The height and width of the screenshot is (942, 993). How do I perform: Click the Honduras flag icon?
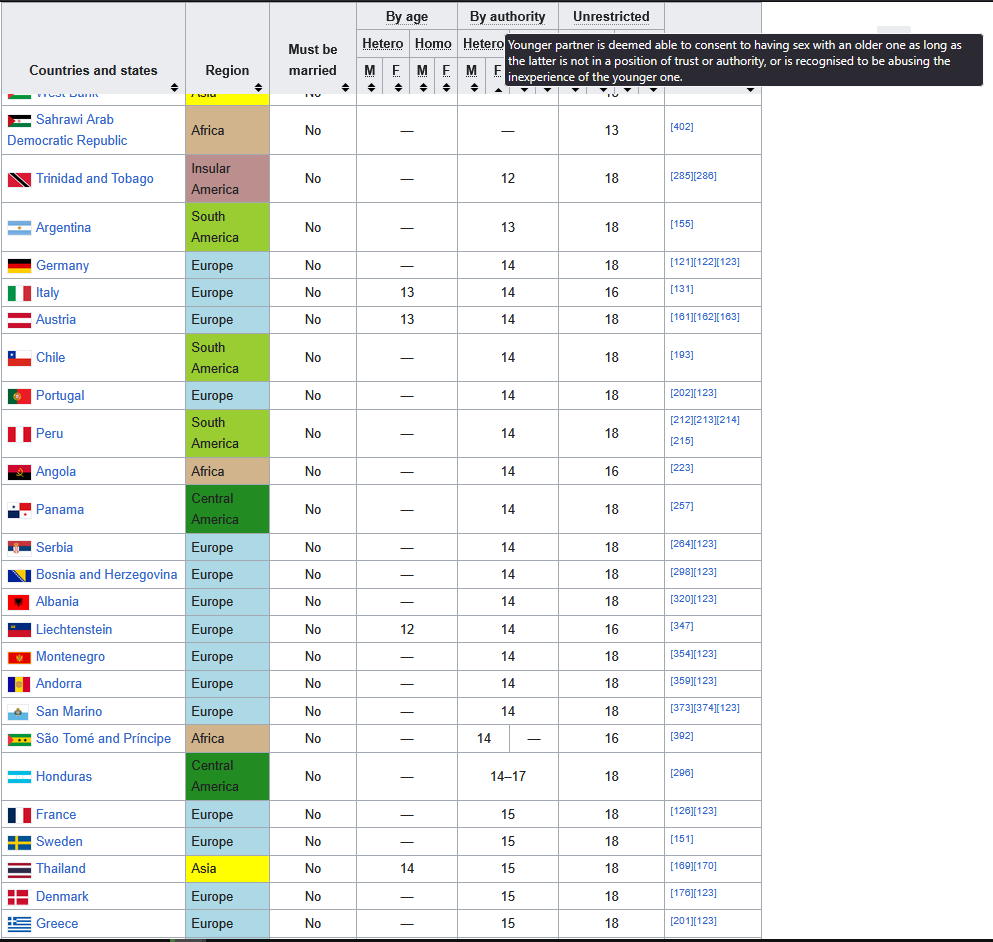(x=19, y=777)
